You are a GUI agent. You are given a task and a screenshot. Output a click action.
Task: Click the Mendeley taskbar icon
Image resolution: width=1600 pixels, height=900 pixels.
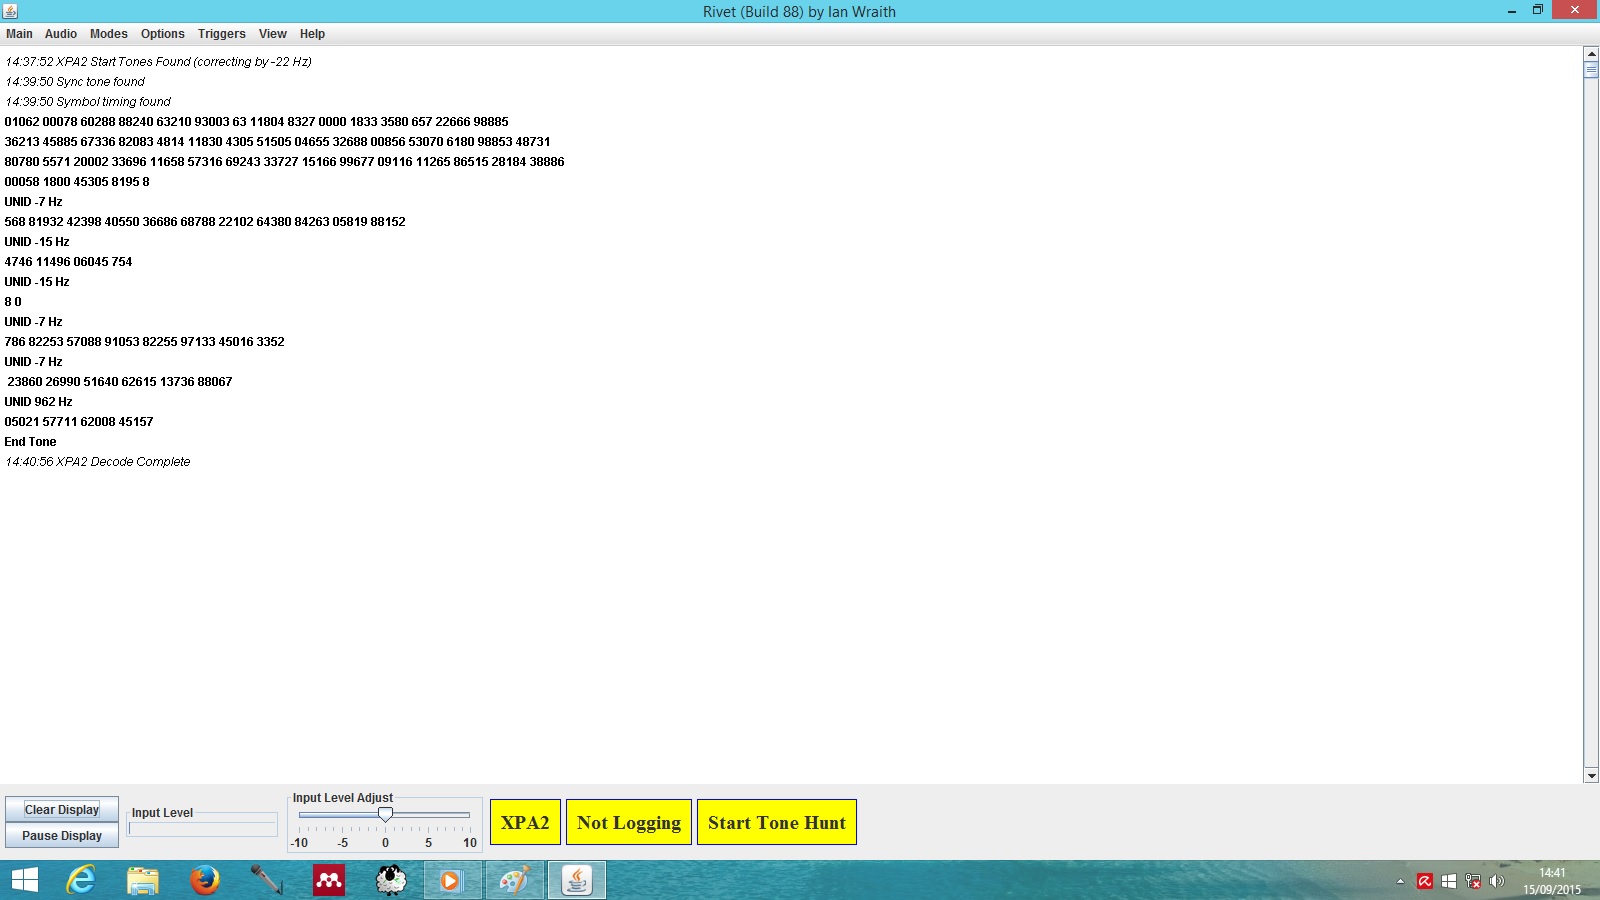pos(329,880)
